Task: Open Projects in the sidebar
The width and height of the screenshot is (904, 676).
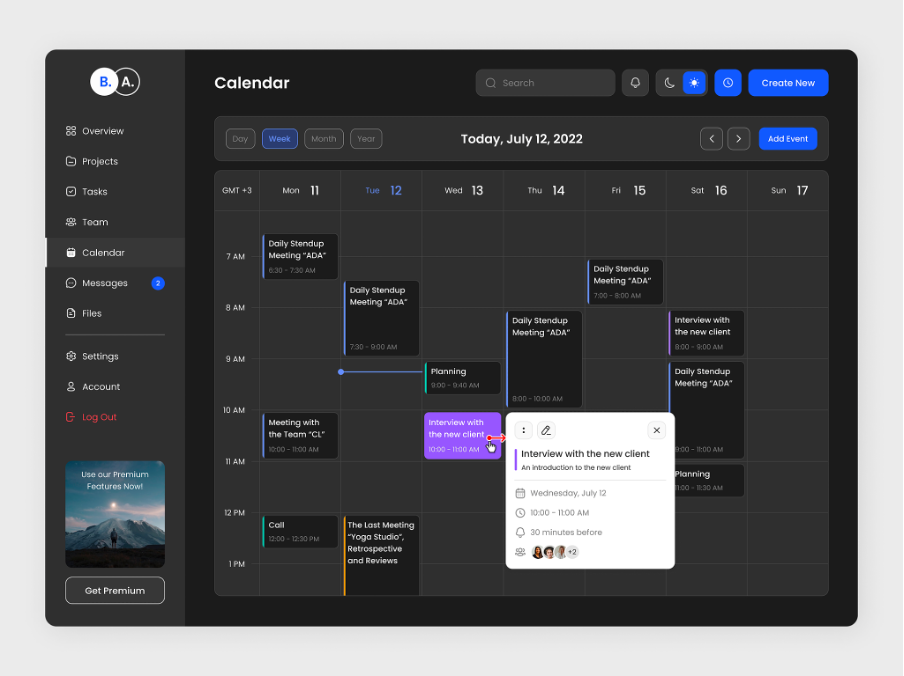Action: (115, 161)
